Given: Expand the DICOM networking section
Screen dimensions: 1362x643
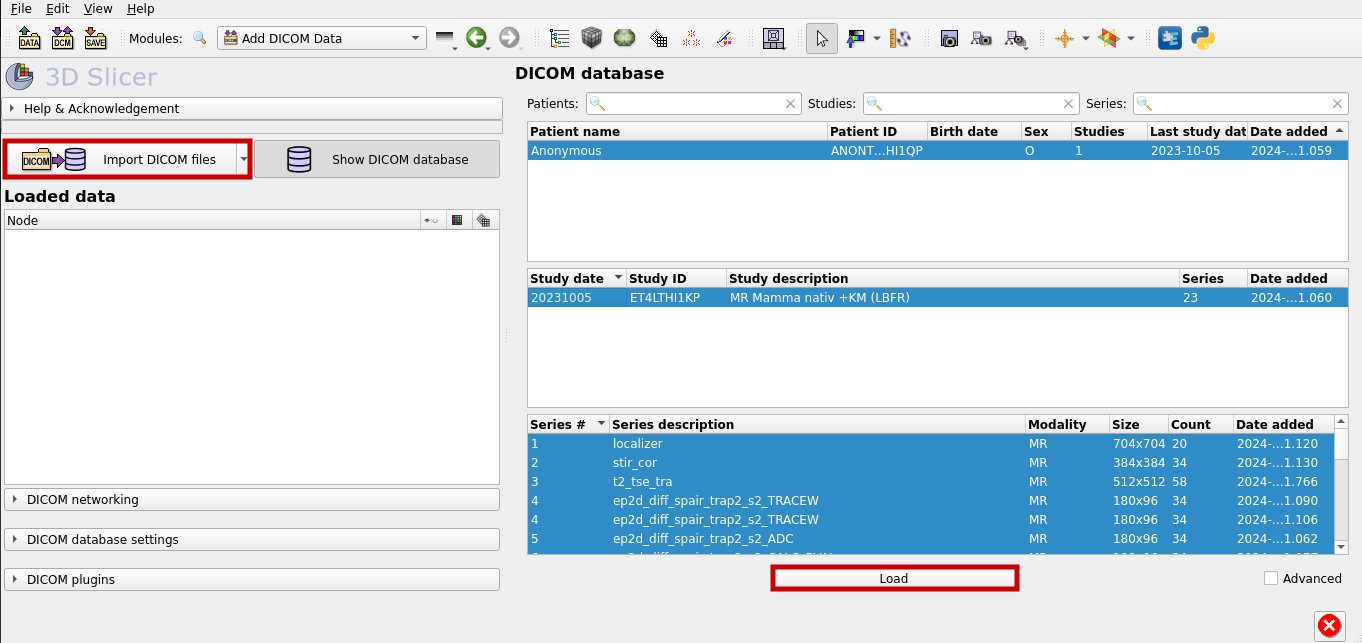Looking at the screenshot, I should [252, 499].
